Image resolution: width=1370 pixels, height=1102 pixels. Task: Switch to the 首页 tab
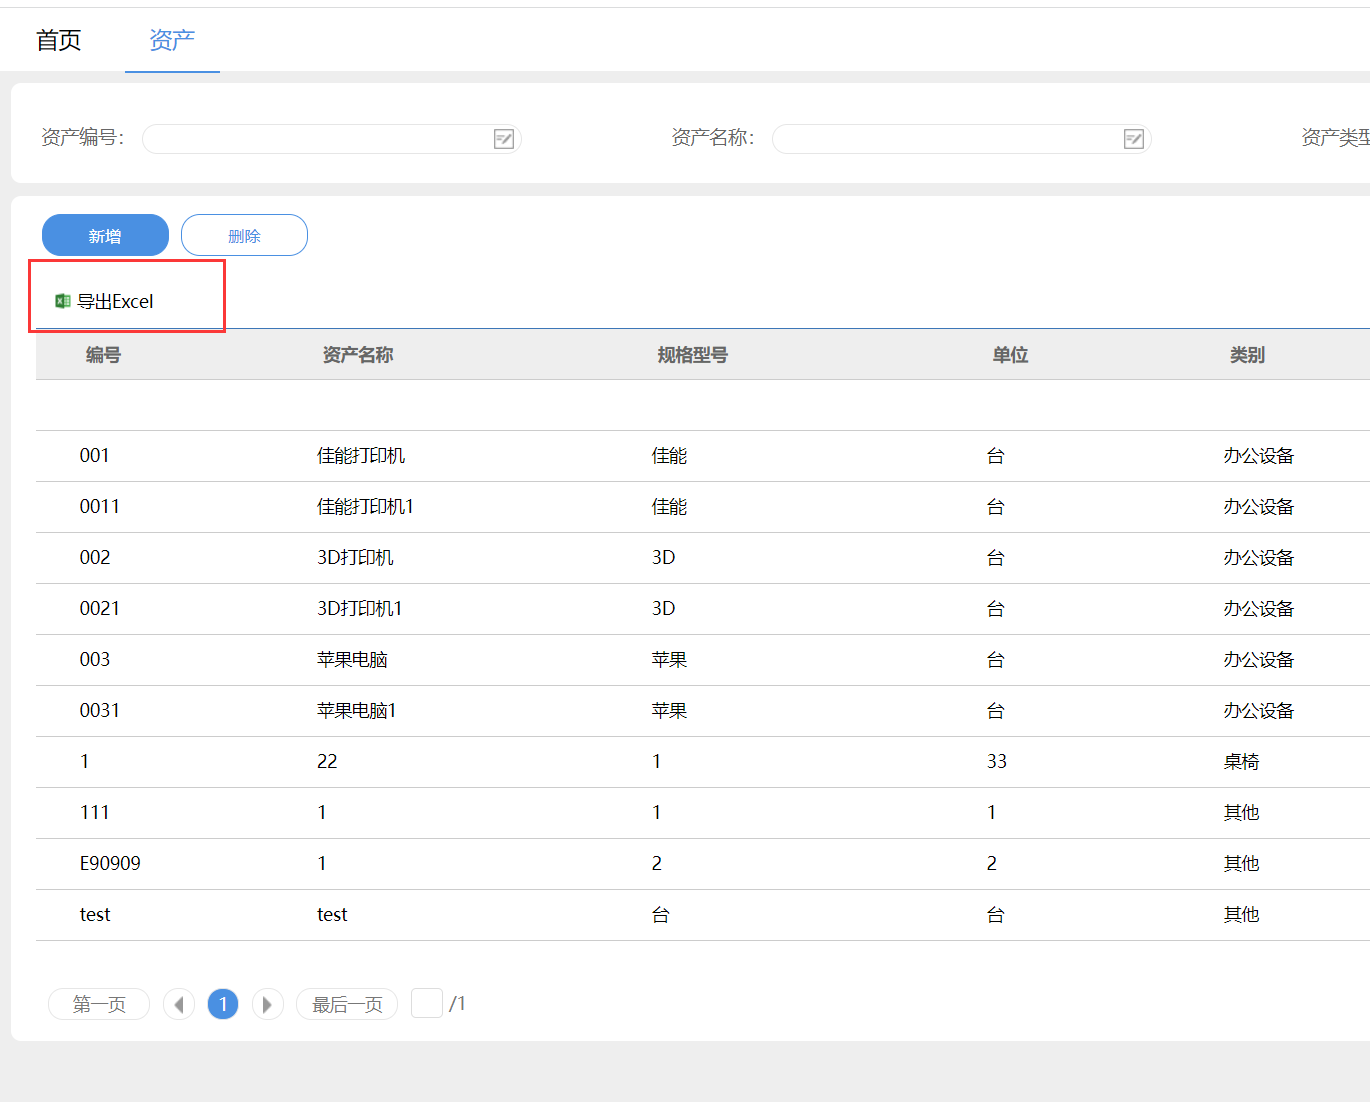(59, 40)
